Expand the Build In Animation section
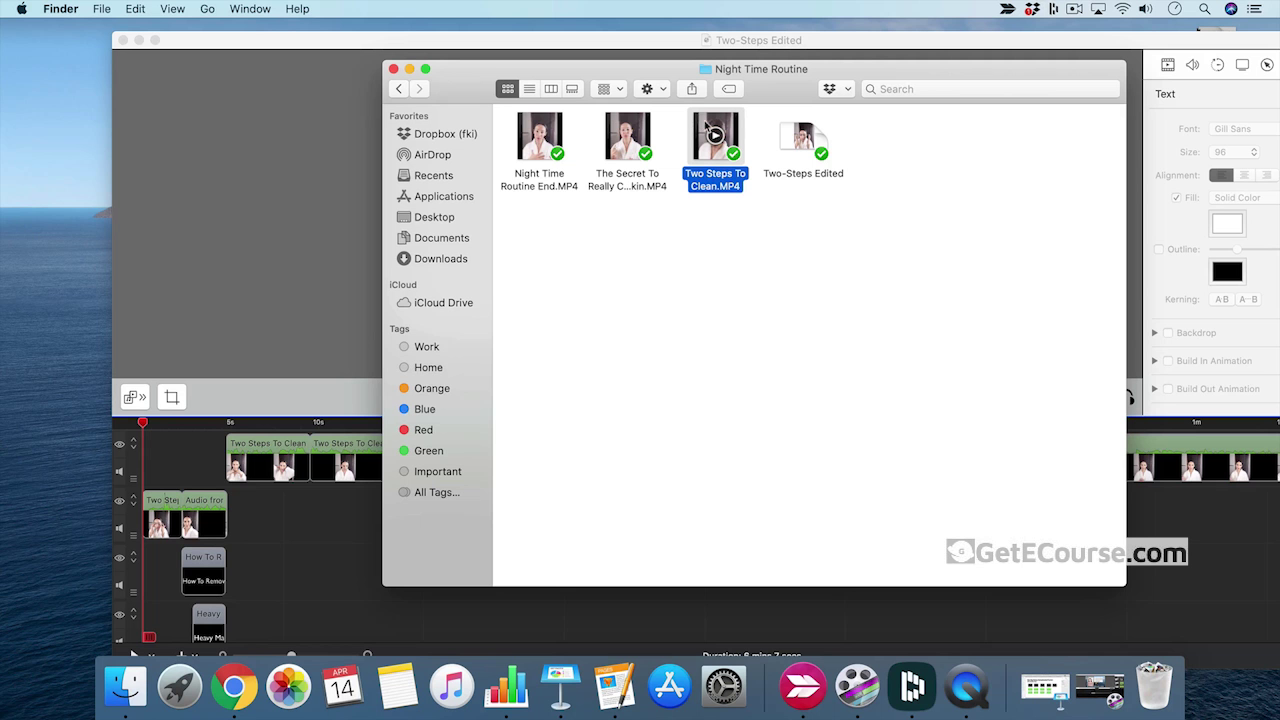The height and width of the screenshot is (720, 1280). point(1155,361)
